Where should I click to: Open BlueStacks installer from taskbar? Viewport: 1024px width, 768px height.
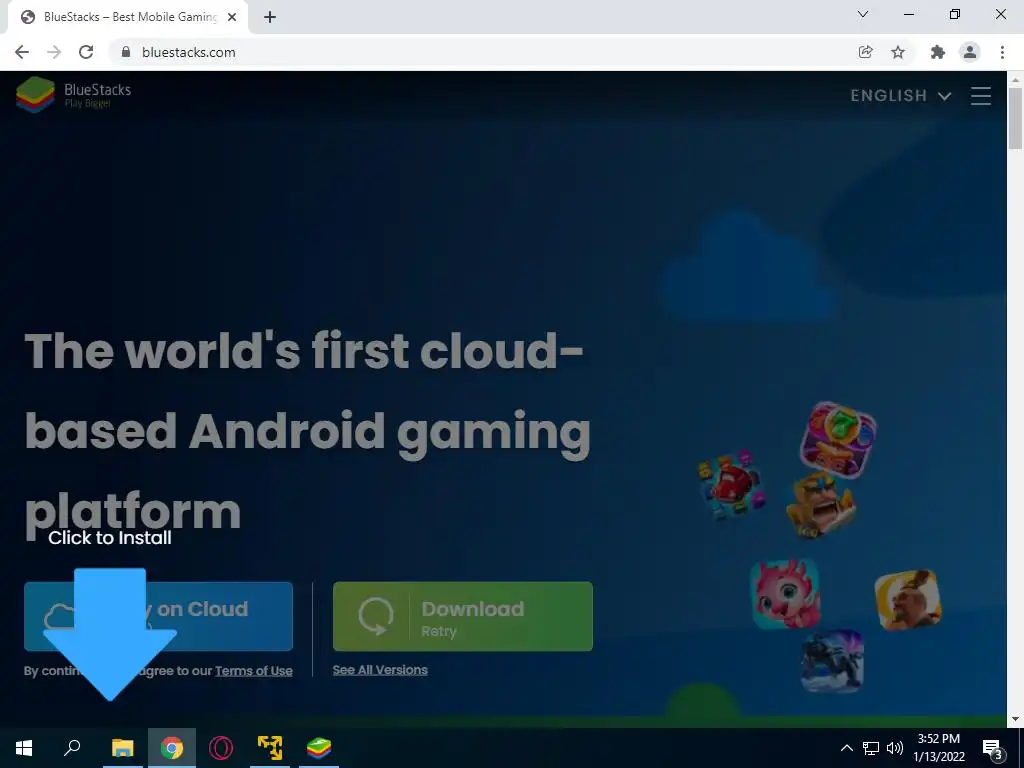coord(319,748)
